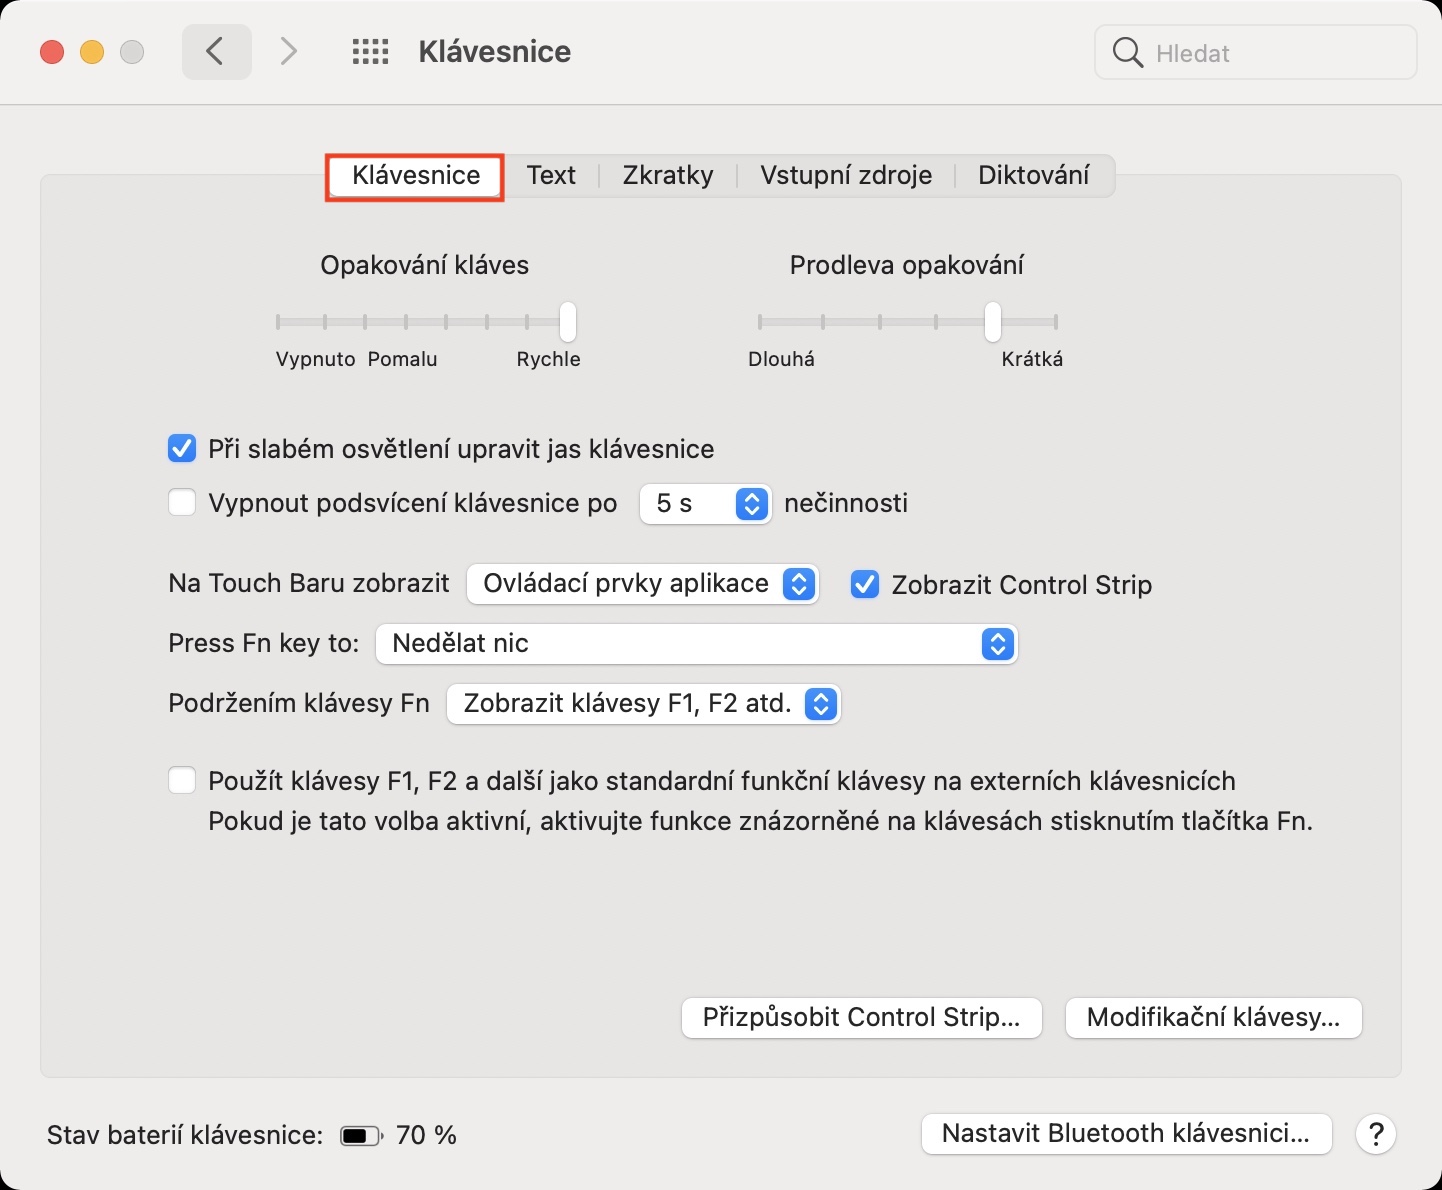
Task: Disable Zobrazit Control Strip checkbox
Action: (x=865, y=584)
